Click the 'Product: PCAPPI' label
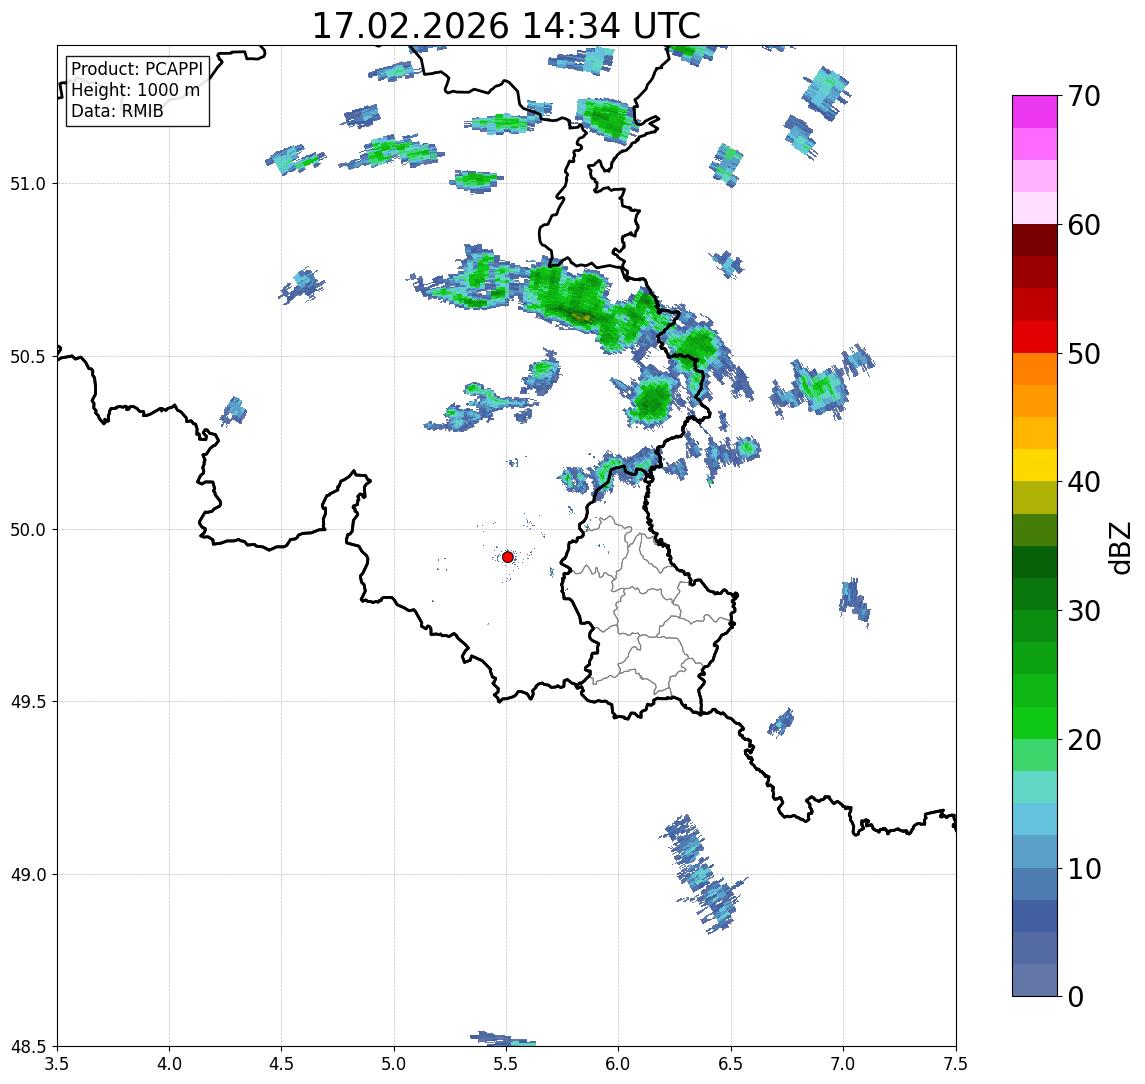 (x=137, y=69)
